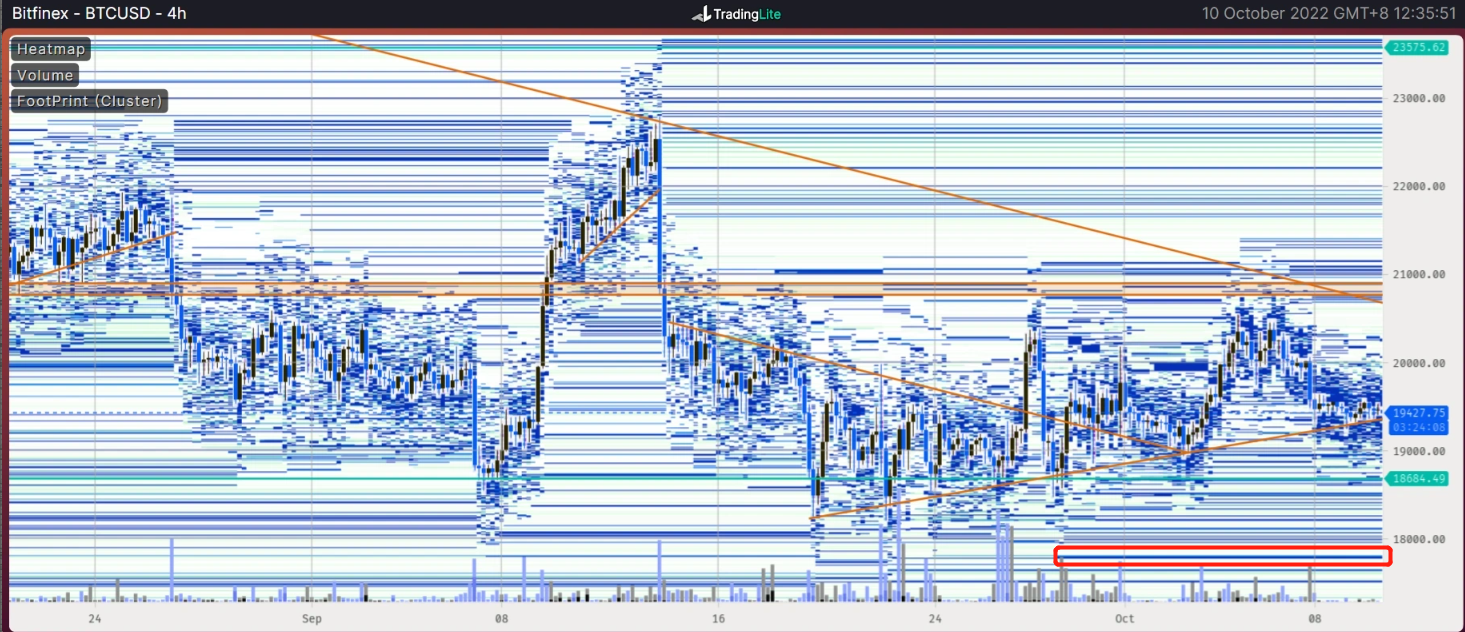This screenshot has width=1465, height=632.
Task: Toggle the Volume layer label
Action: point(45,75)
